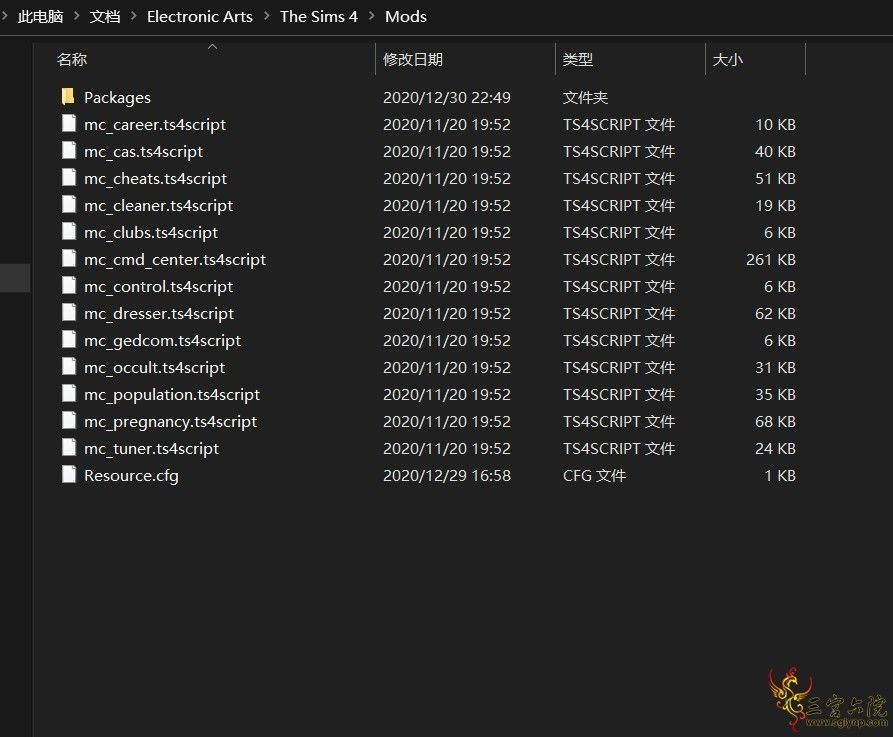Select mc_cheats.ts4script file name

click(x=155, y=178)
